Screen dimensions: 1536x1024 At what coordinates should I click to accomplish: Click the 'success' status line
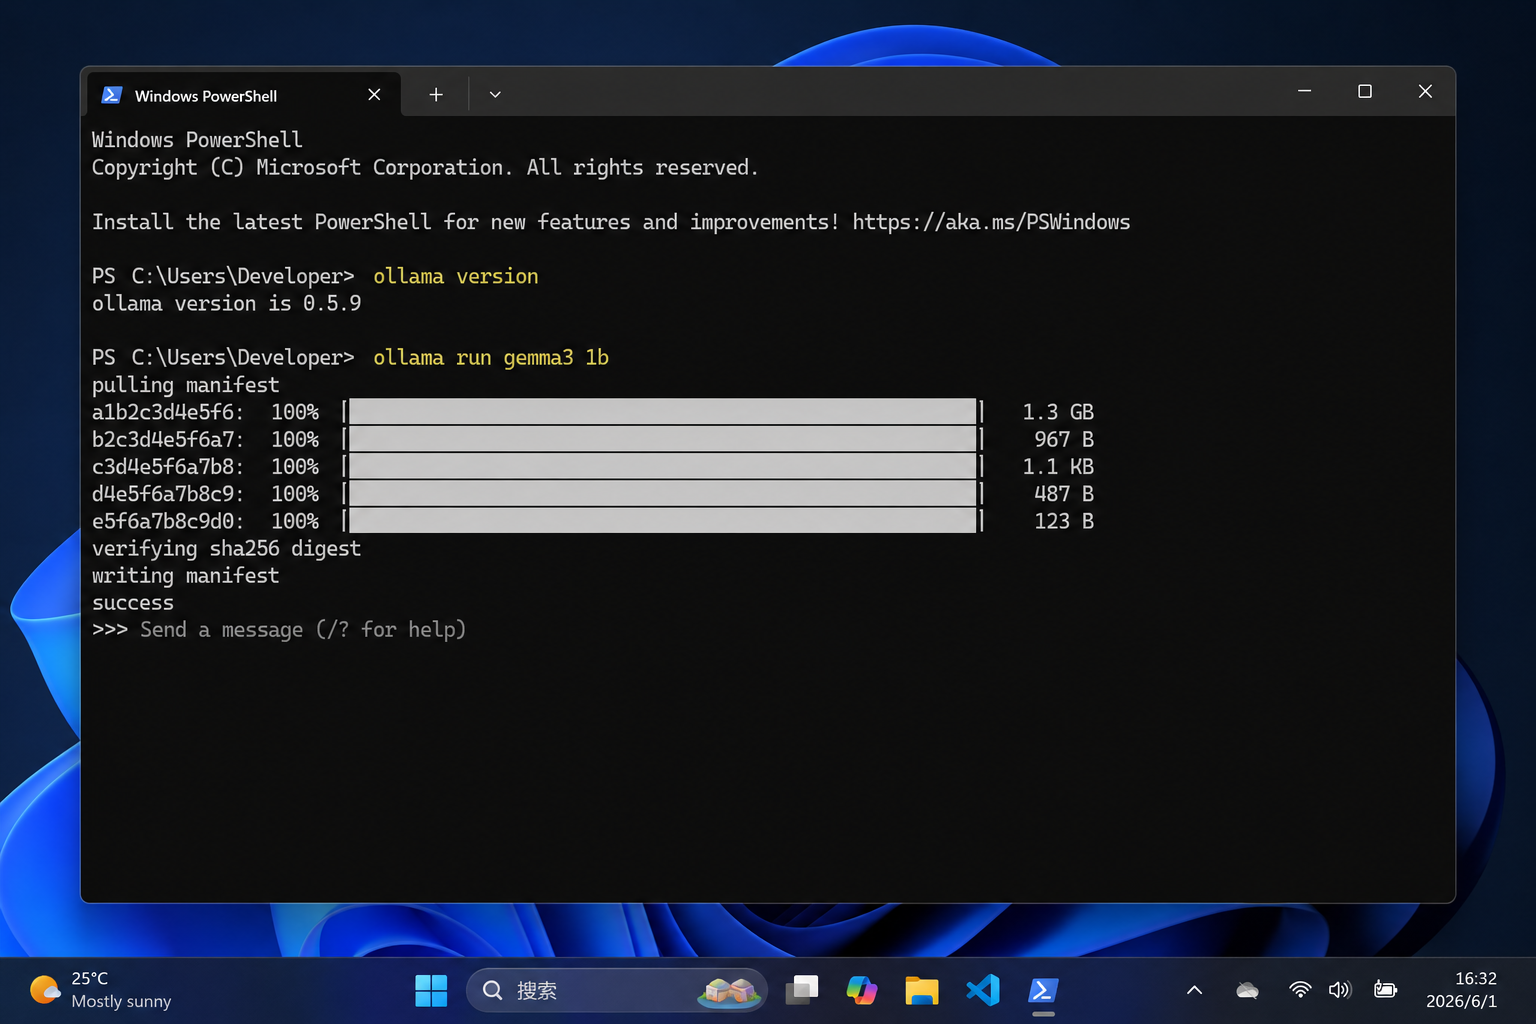coord(133,603)
